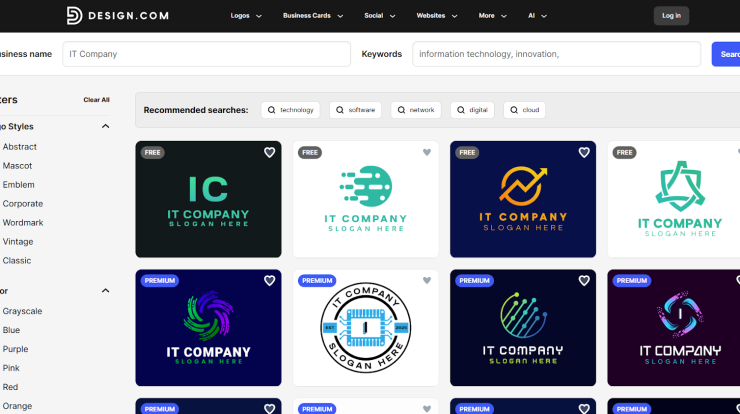Image resolution: width=740 pixels, height=414 pixels.
Task: Open the Logos dropdown menu
Action: tap(246, 16)
